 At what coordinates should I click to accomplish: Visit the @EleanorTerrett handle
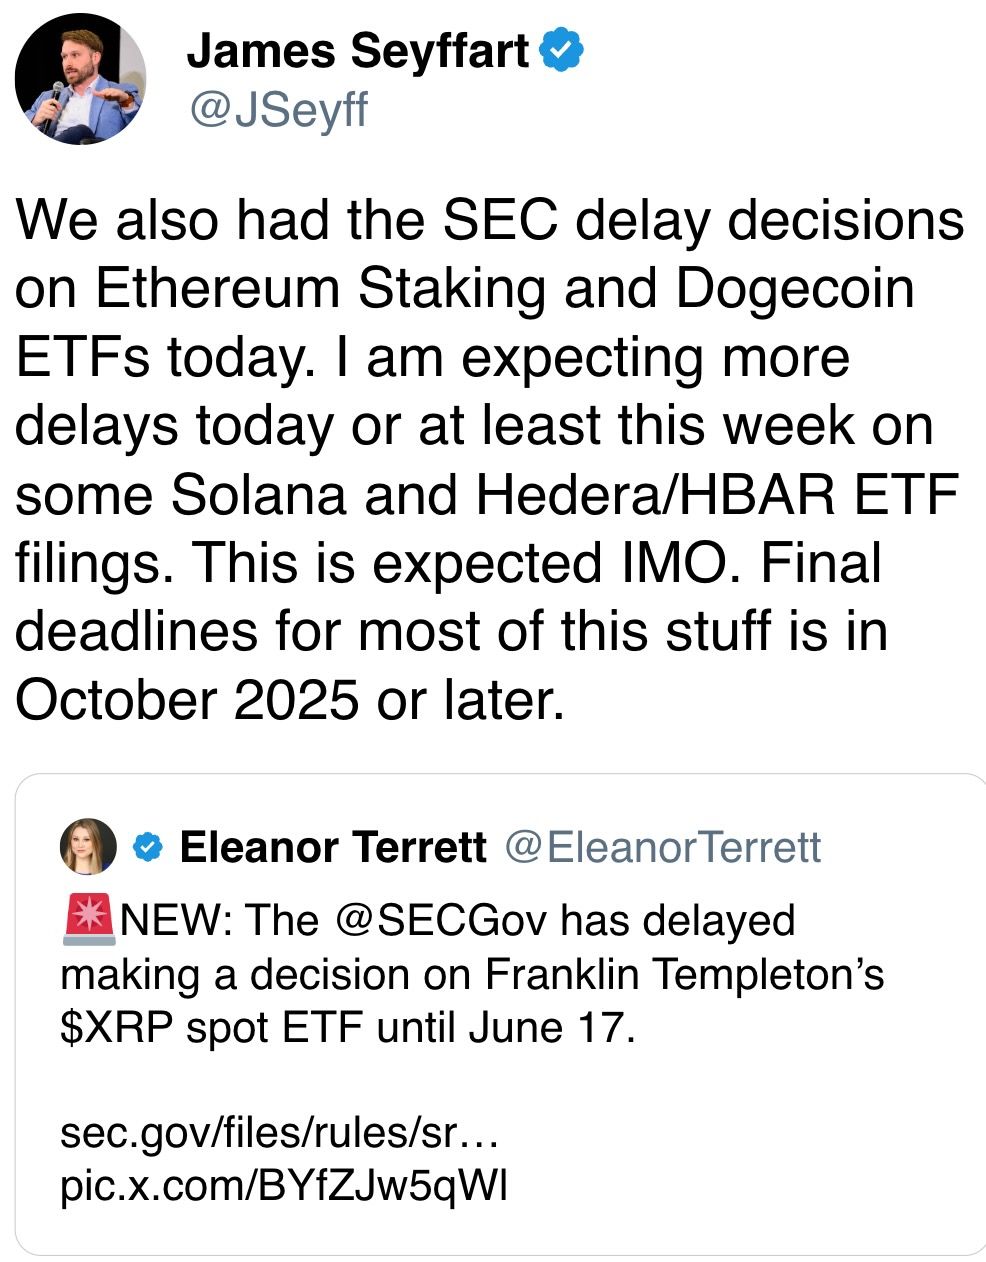tap(663, 848)
